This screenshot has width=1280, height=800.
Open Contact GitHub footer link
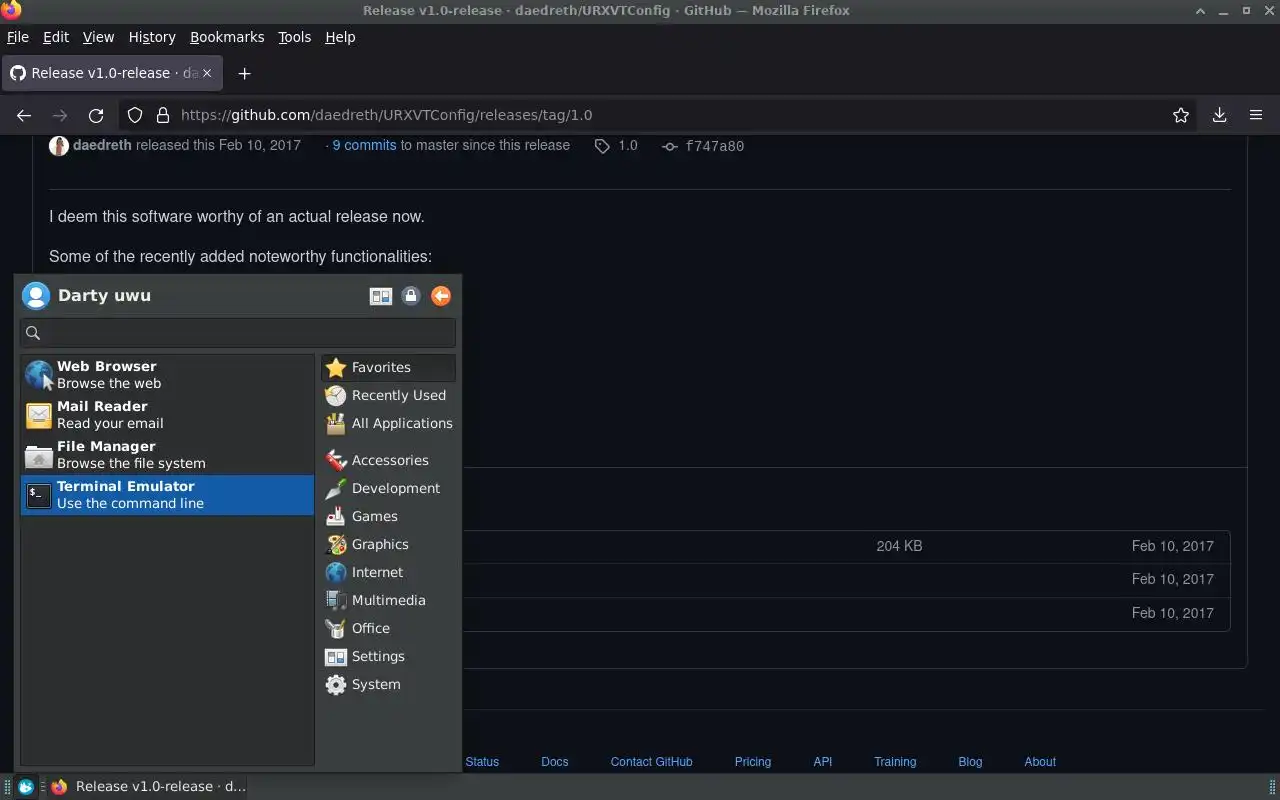pos(651,761)
